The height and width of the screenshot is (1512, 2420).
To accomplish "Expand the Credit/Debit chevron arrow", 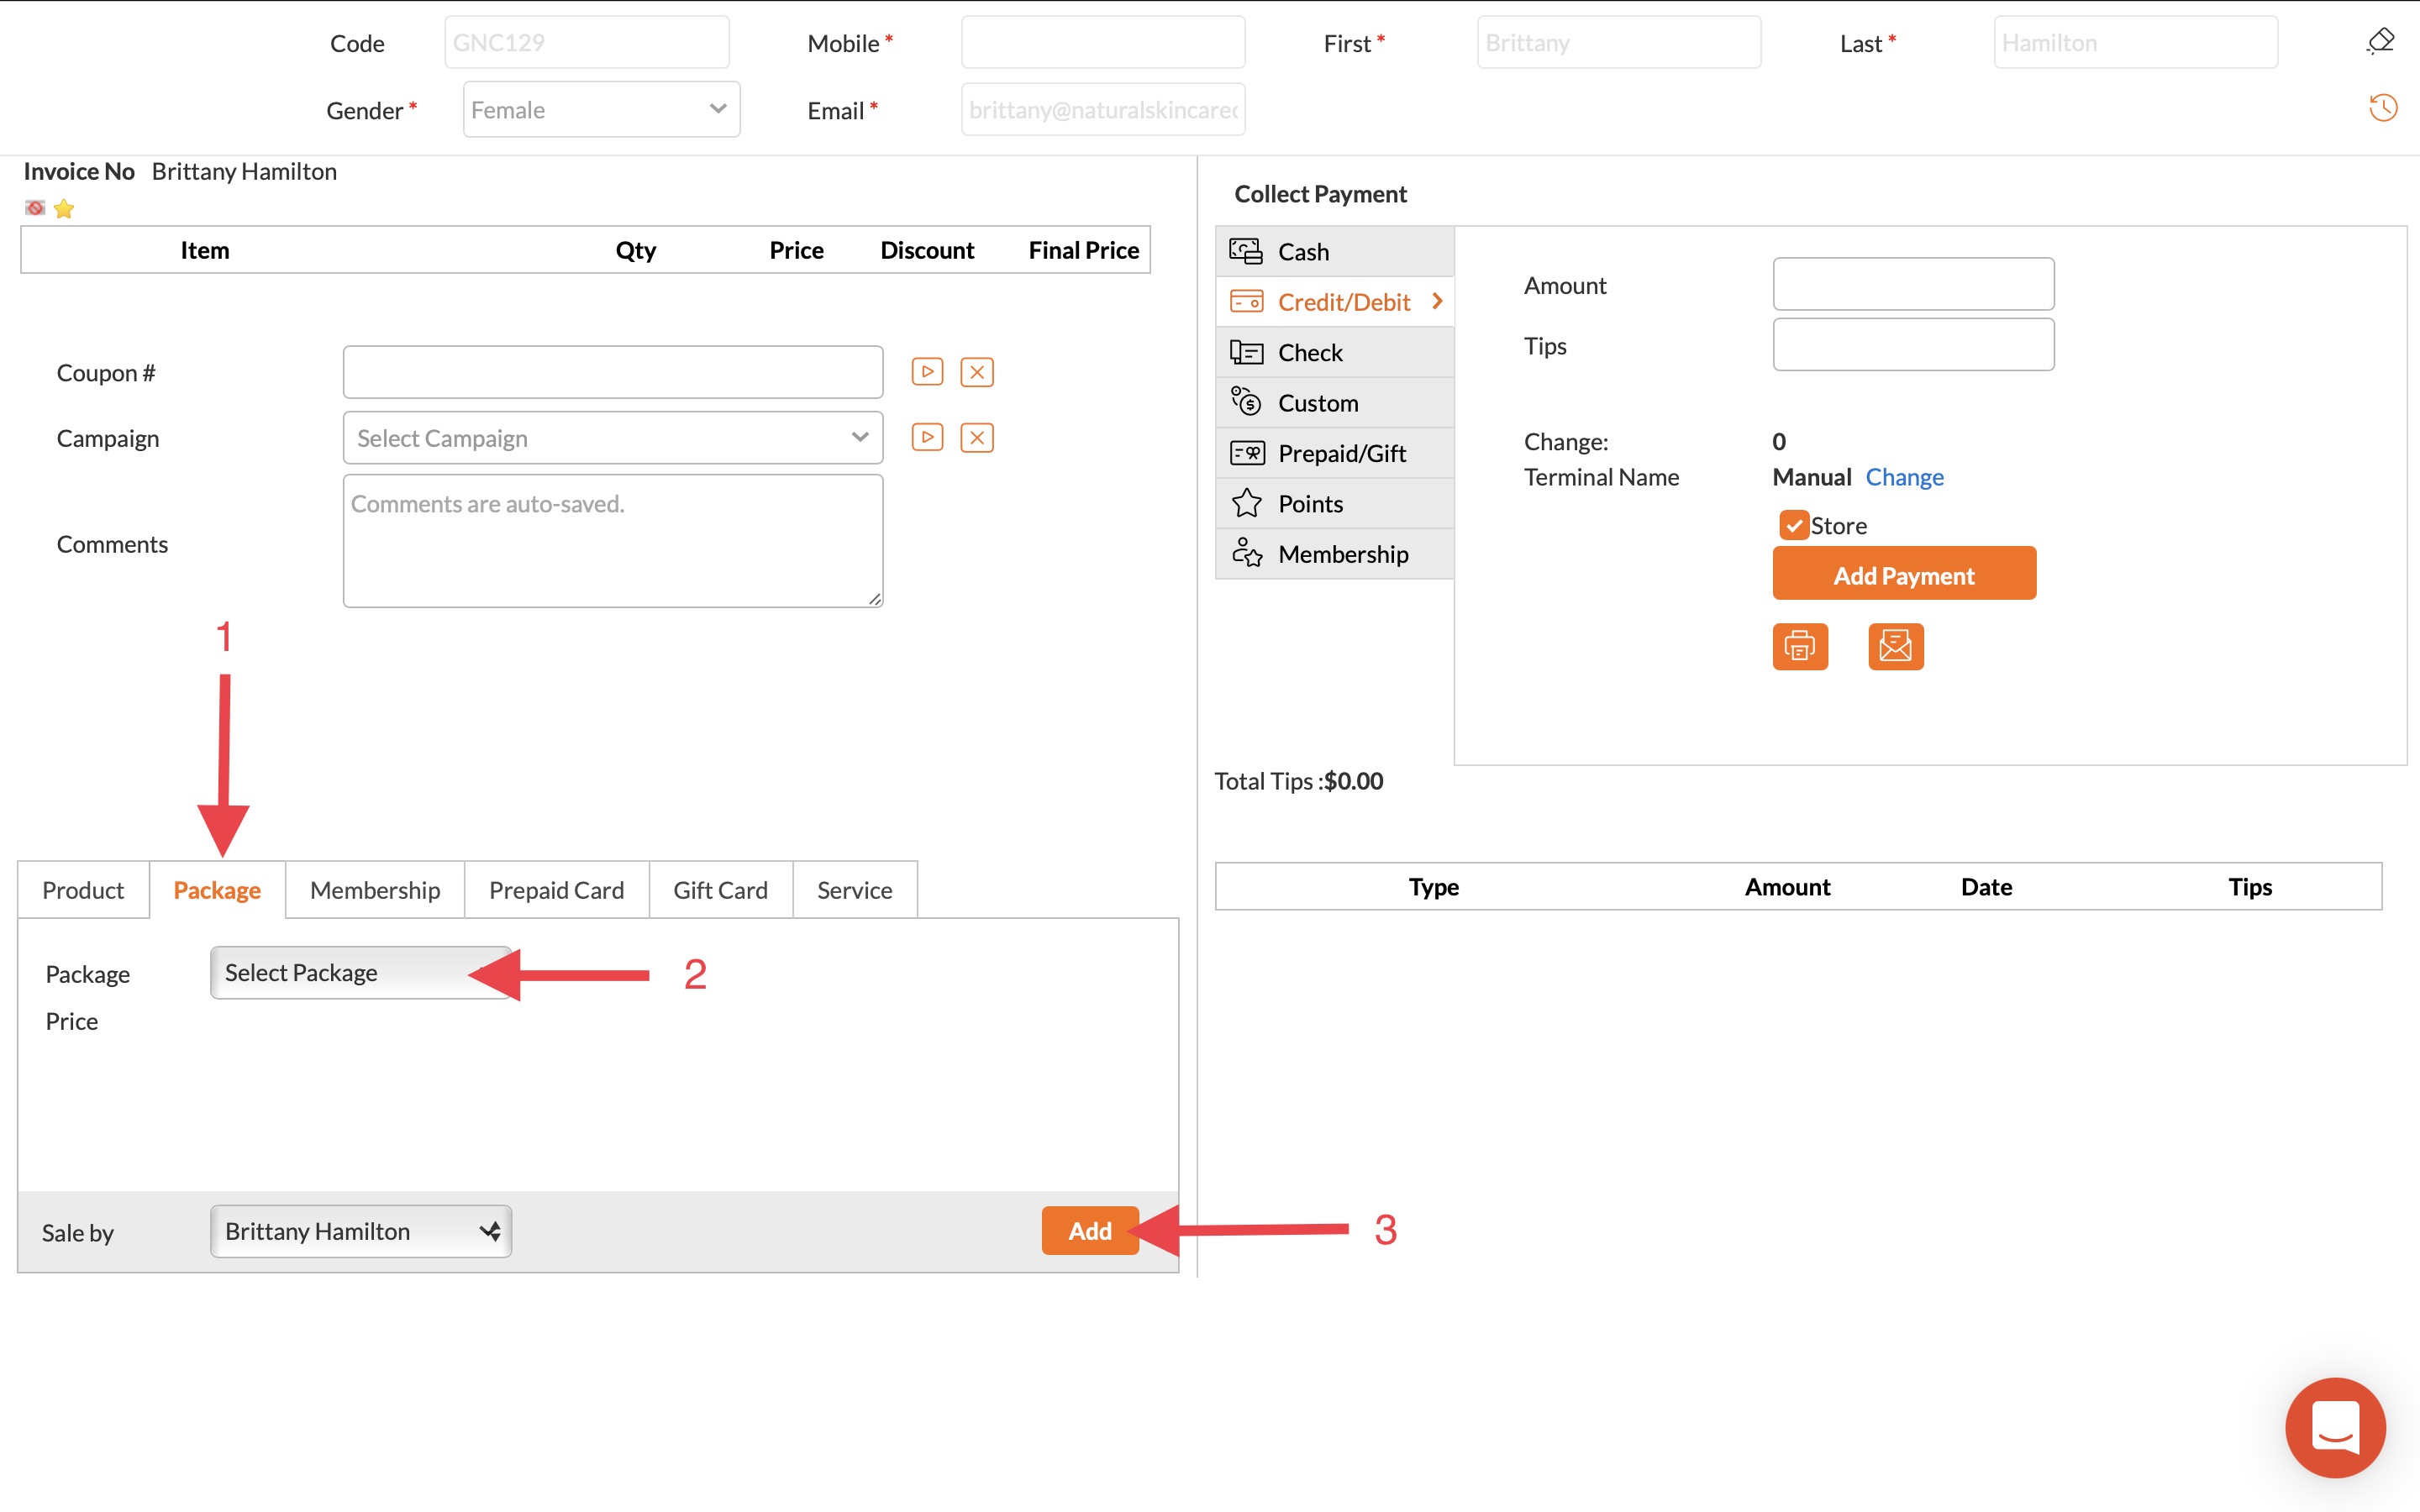I will 1437,301.
